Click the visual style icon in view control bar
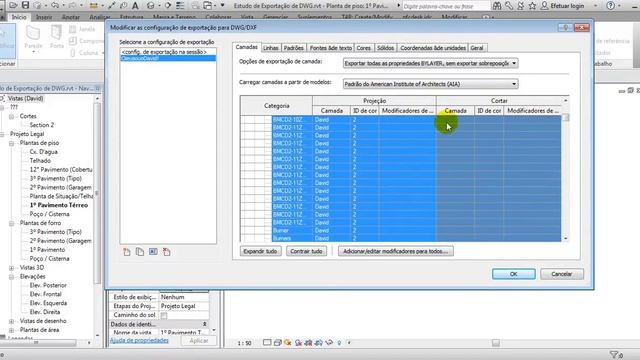 pos(278,343)
